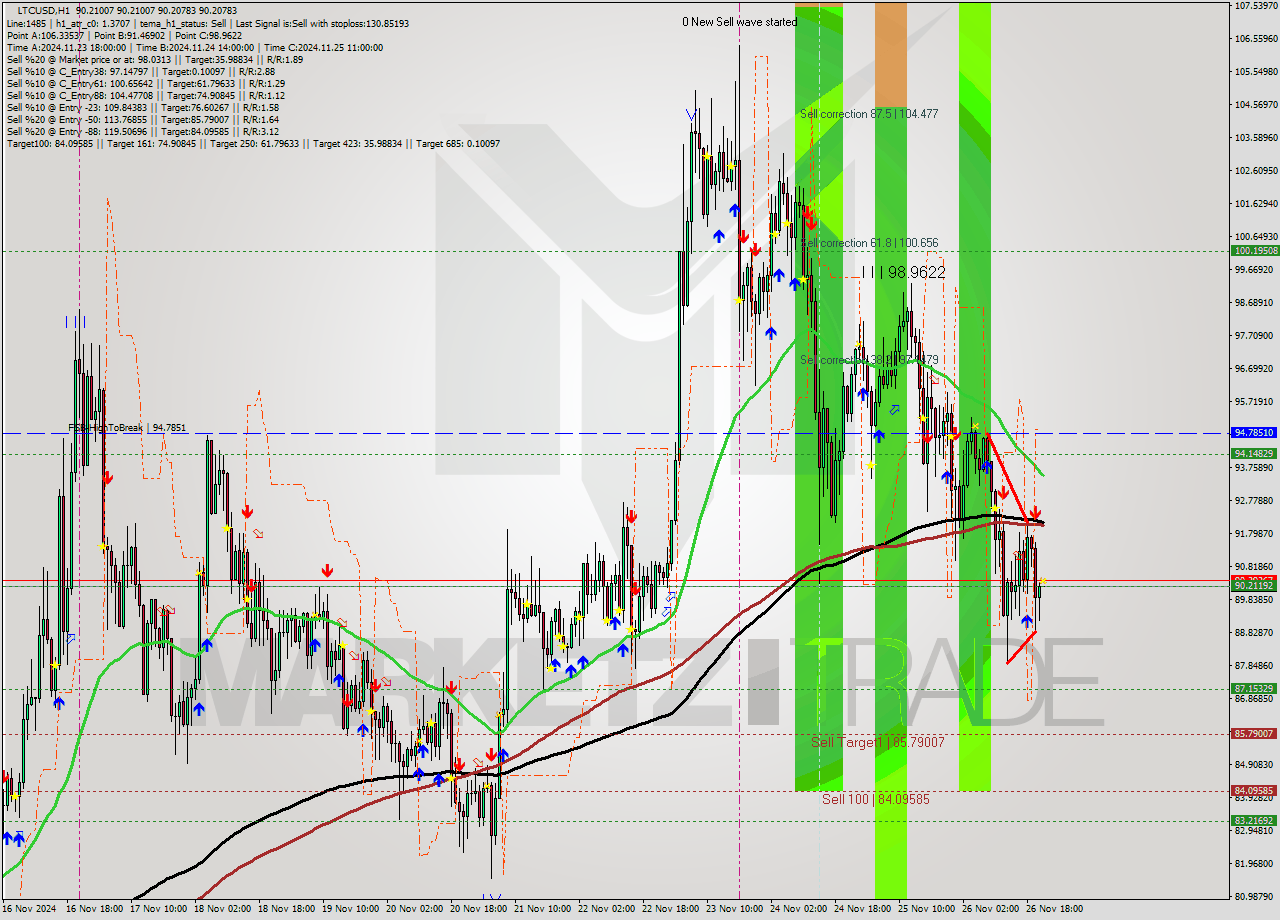Click the 81.96800 price axis label
Screen dimensions: 1280x920
(x=1256, y=864)
